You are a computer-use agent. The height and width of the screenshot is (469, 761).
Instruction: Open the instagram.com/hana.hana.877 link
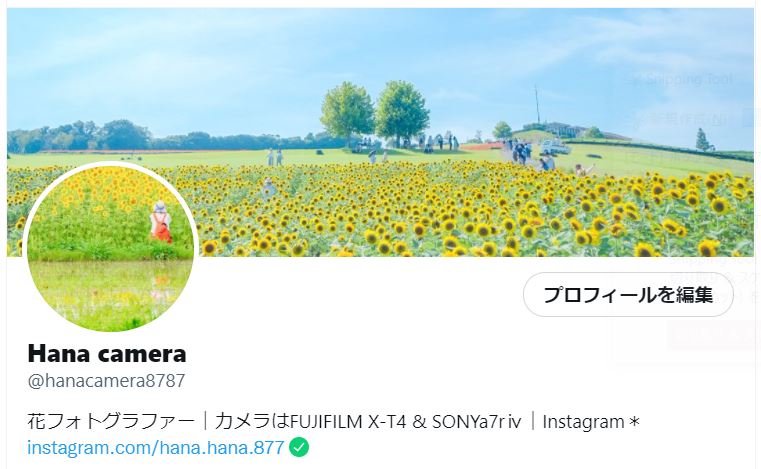click(155, 447)
